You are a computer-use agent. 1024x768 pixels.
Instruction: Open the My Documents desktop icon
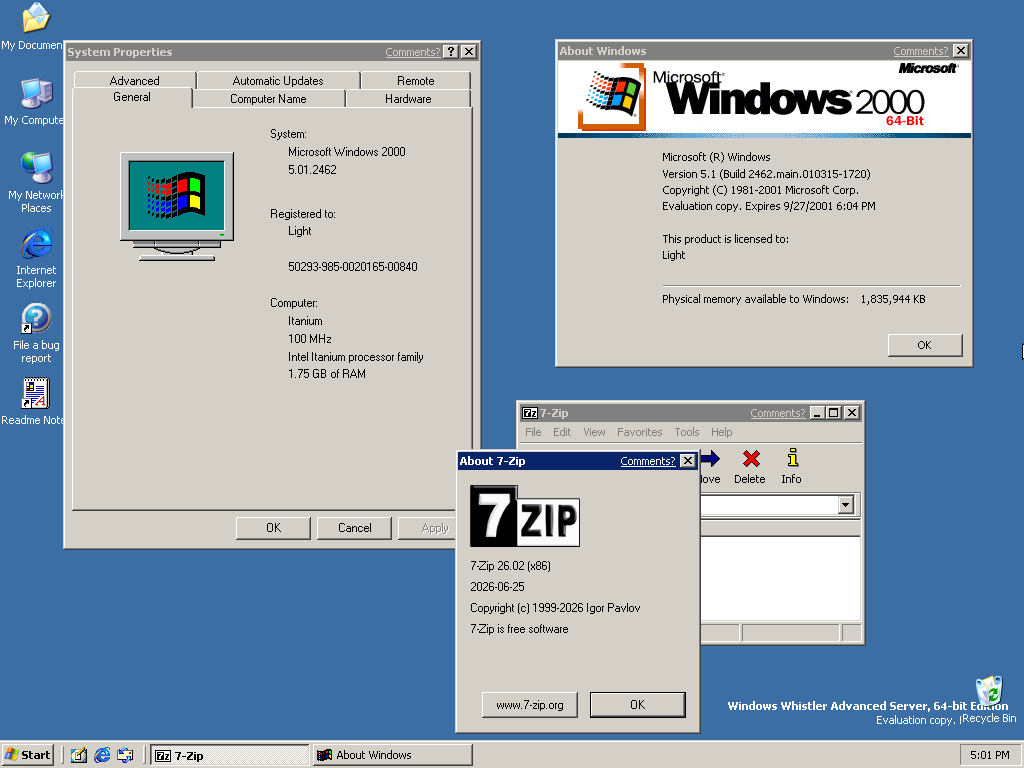point(35,18)
